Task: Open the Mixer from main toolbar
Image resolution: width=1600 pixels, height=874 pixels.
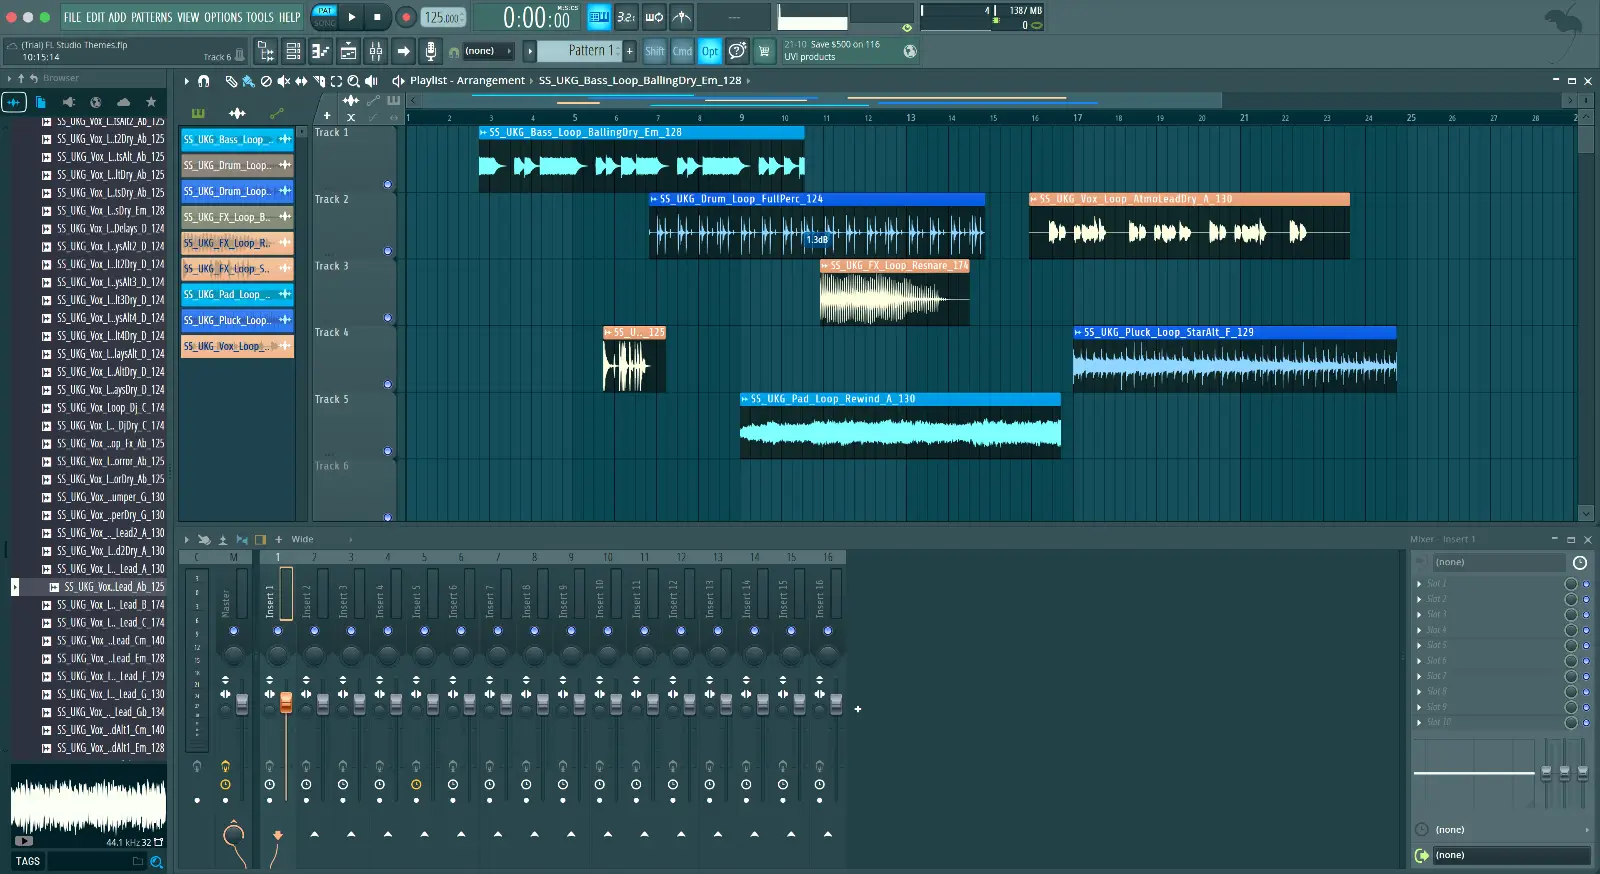Action: point(376,51)
